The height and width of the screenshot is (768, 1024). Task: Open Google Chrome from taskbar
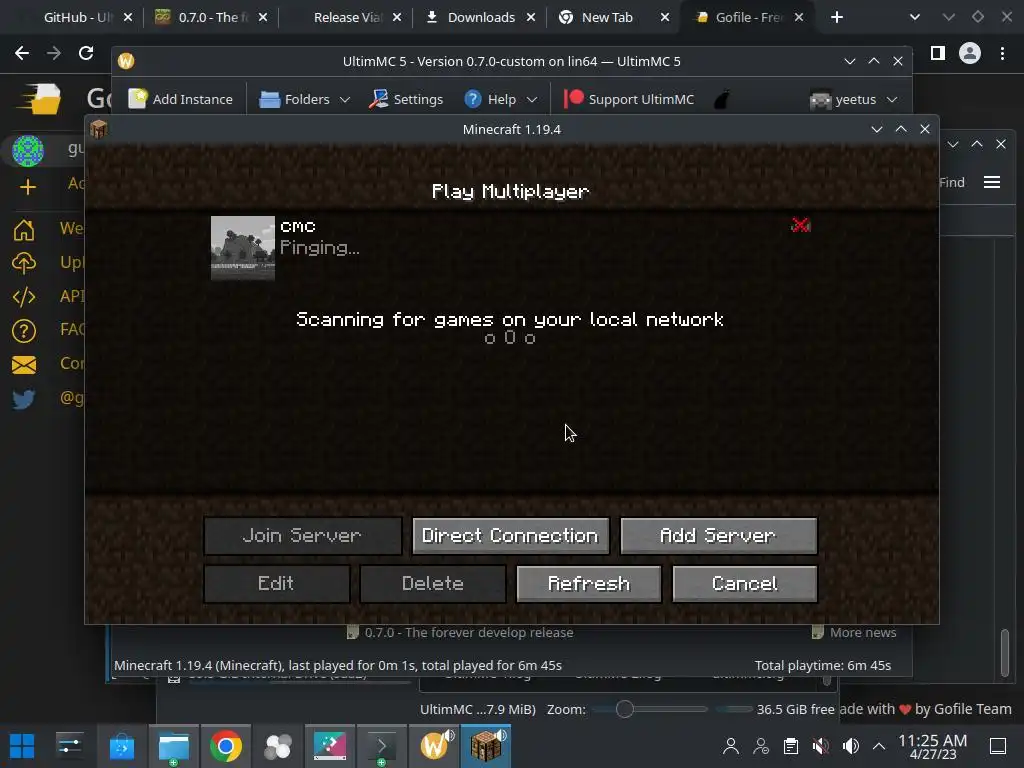(225, 746)
